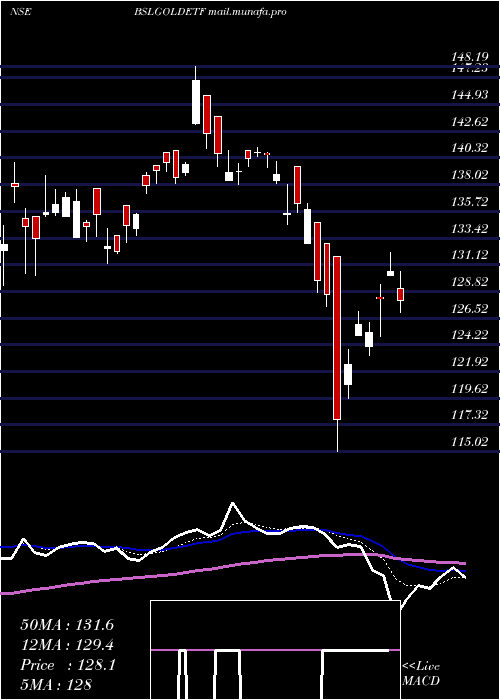Click the Price : 128.1 readout
Image resolution: width=500 pixels, height=700 pixels.
[x=68, y=665]
